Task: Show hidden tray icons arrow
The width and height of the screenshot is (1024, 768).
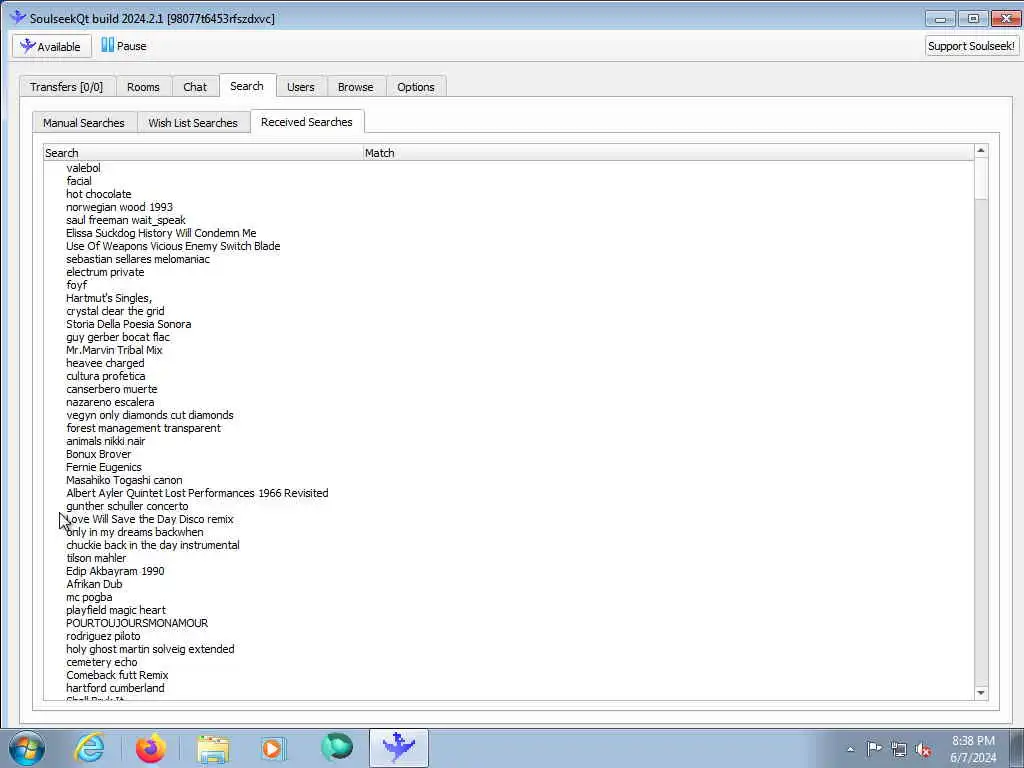Action: coord(850,749)
